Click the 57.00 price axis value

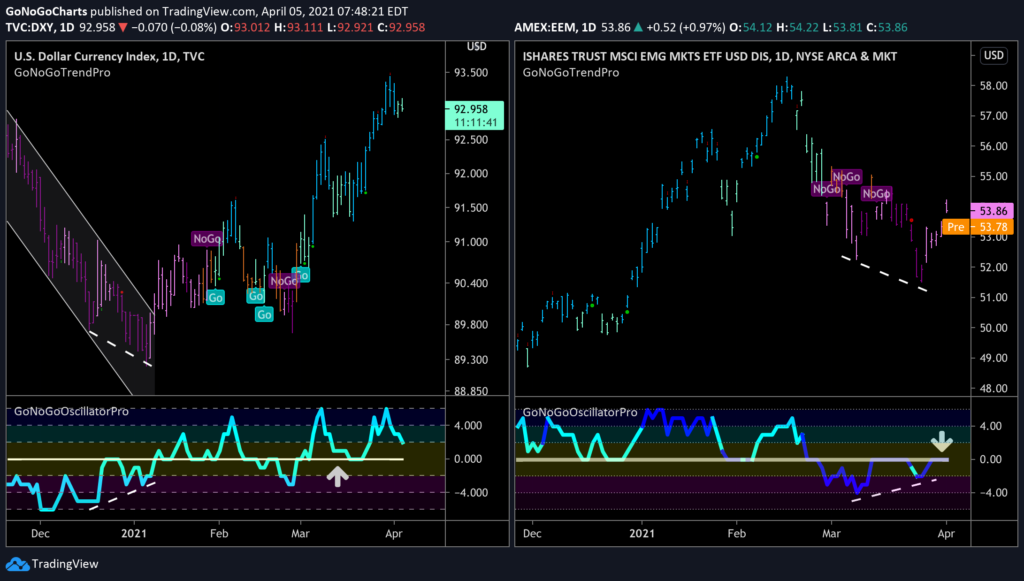coord(993,116)
